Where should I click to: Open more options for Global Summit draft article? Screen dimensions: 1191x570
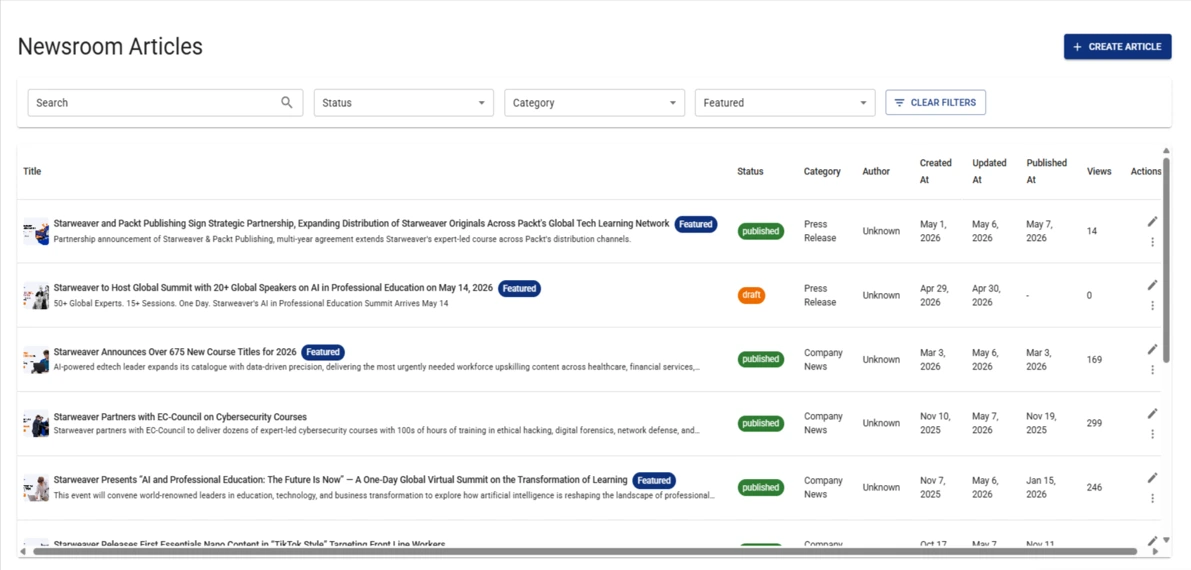pyautogui.click(x=1152, y=306)
